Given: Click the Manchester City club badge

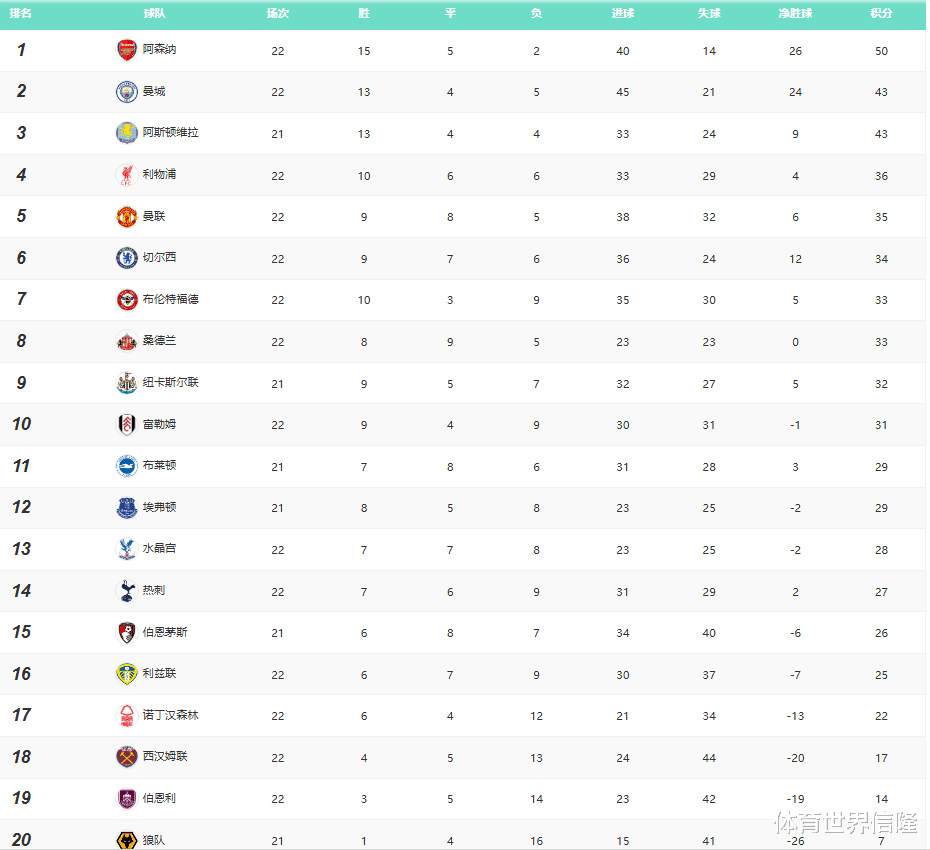Looking at the screenshot, I should [127, 92].
